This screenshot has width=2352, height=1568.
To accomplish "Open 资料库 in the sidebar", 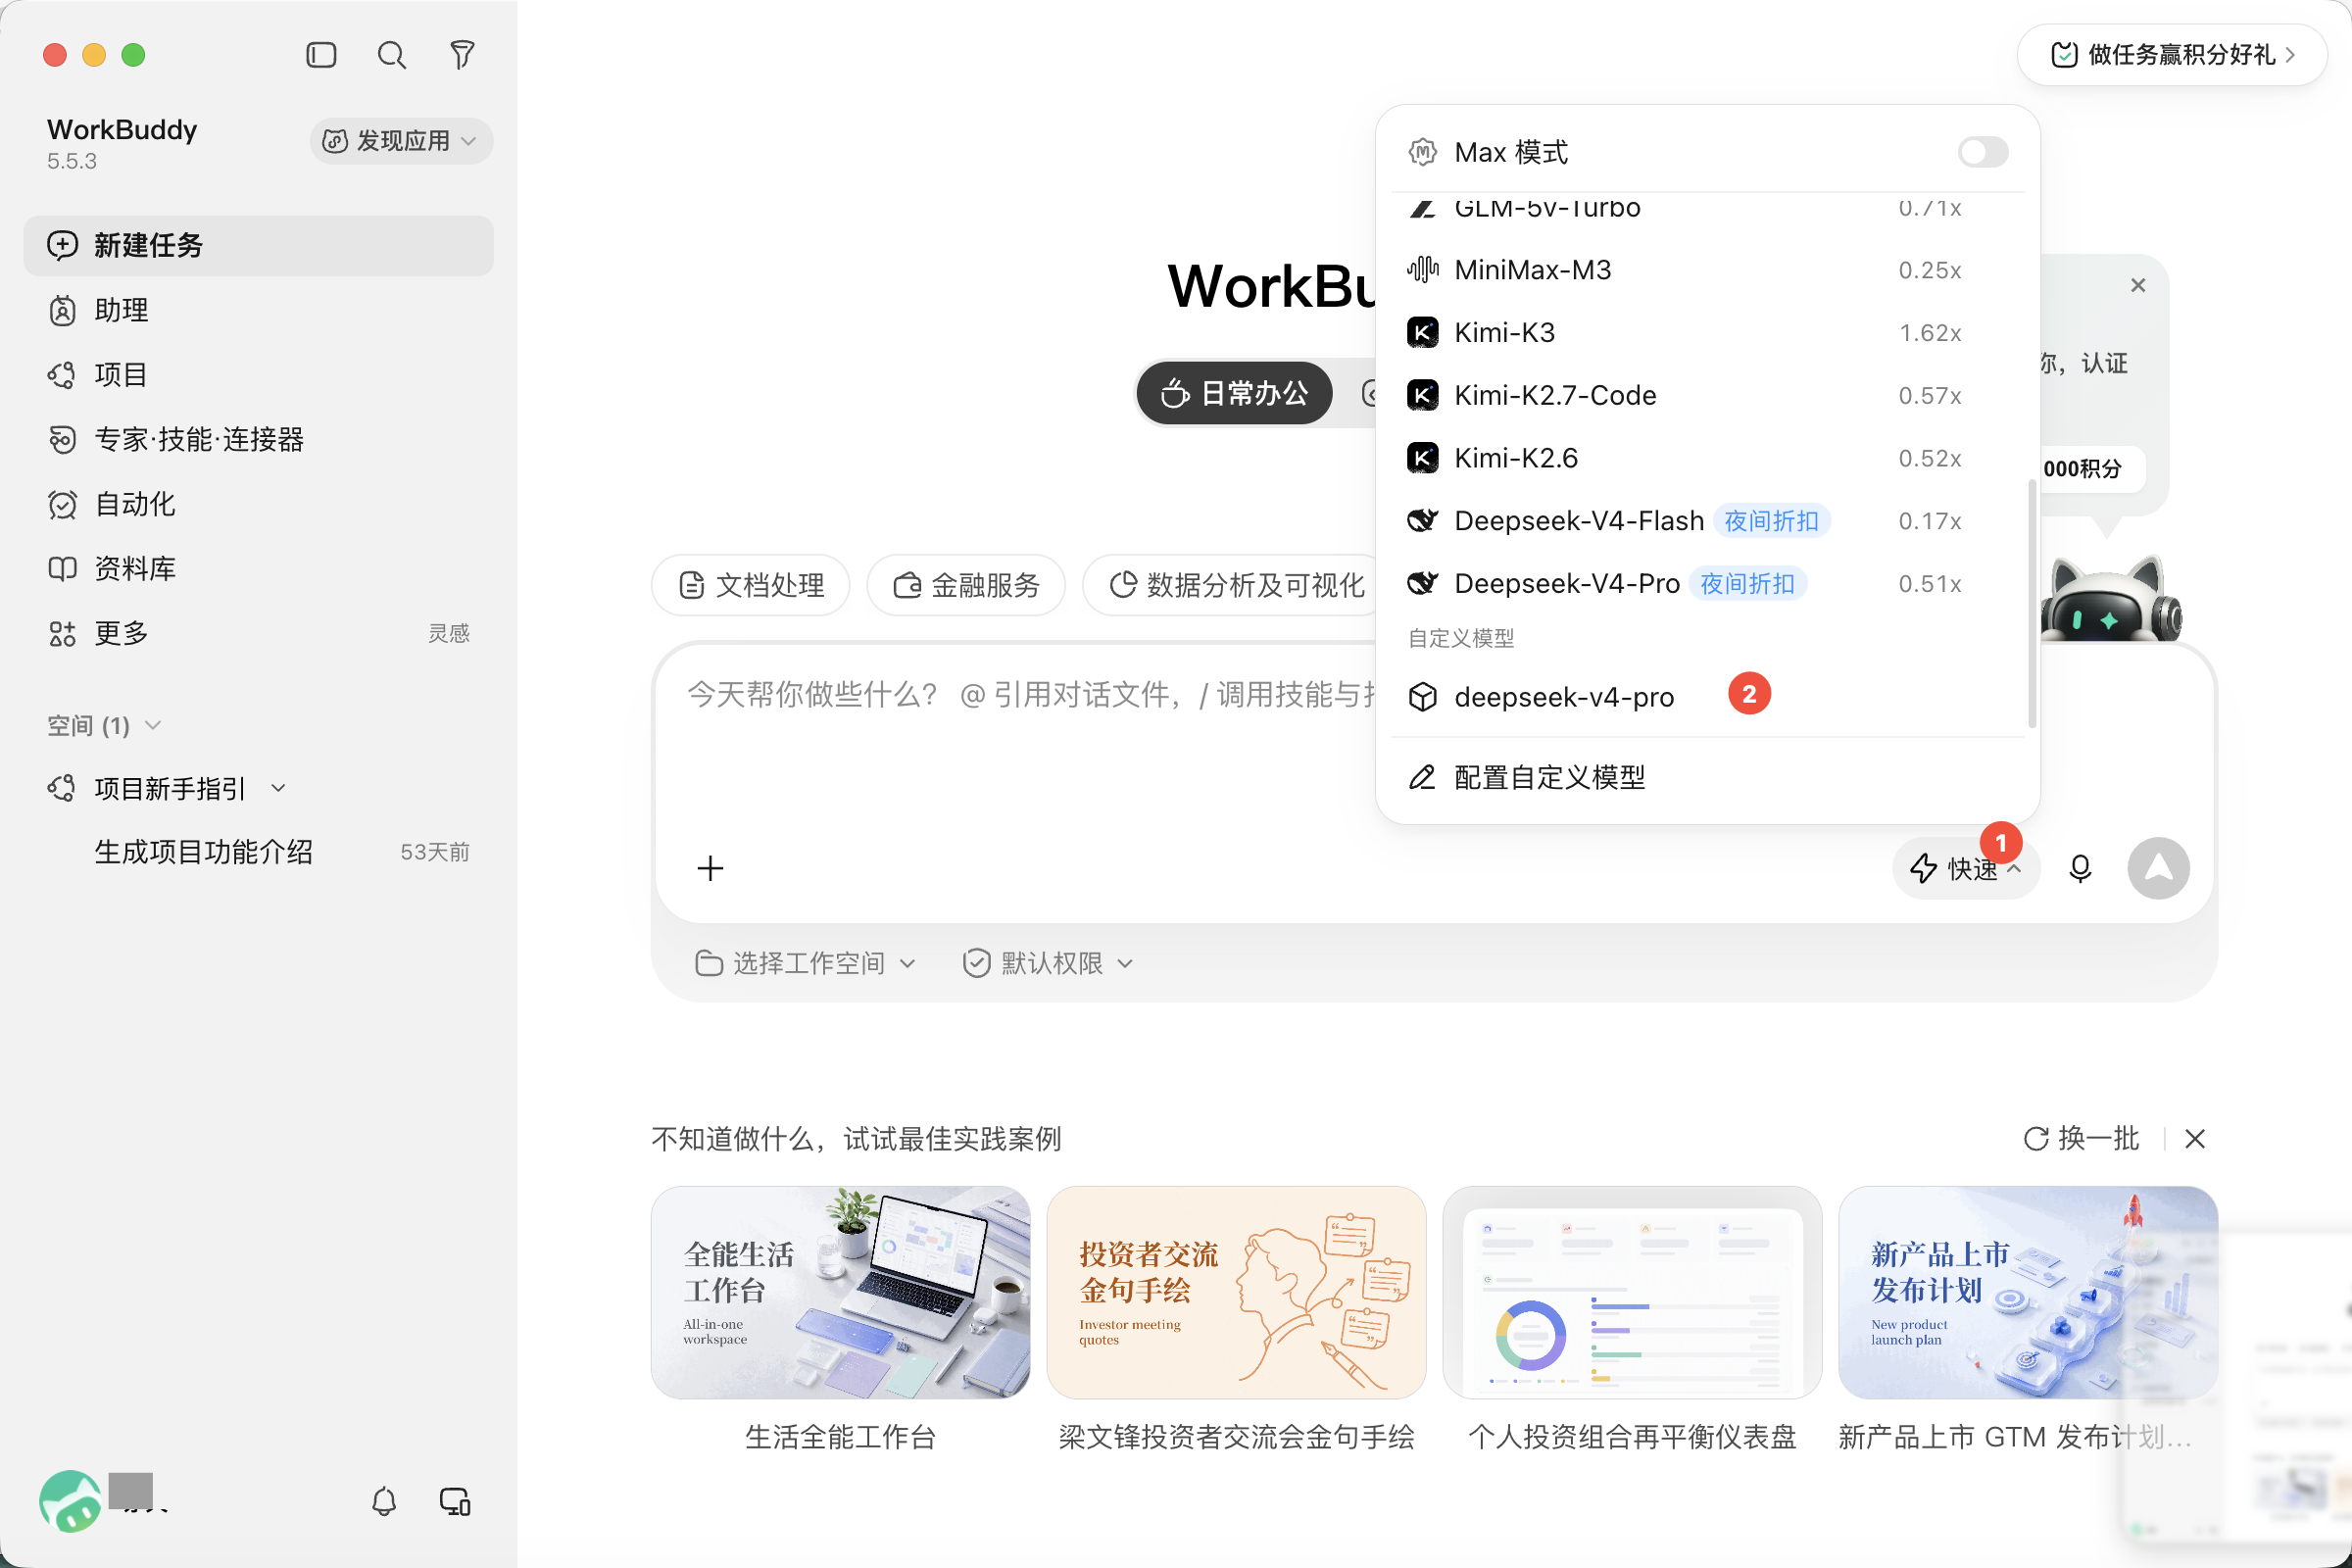I will tap(259, 569).
